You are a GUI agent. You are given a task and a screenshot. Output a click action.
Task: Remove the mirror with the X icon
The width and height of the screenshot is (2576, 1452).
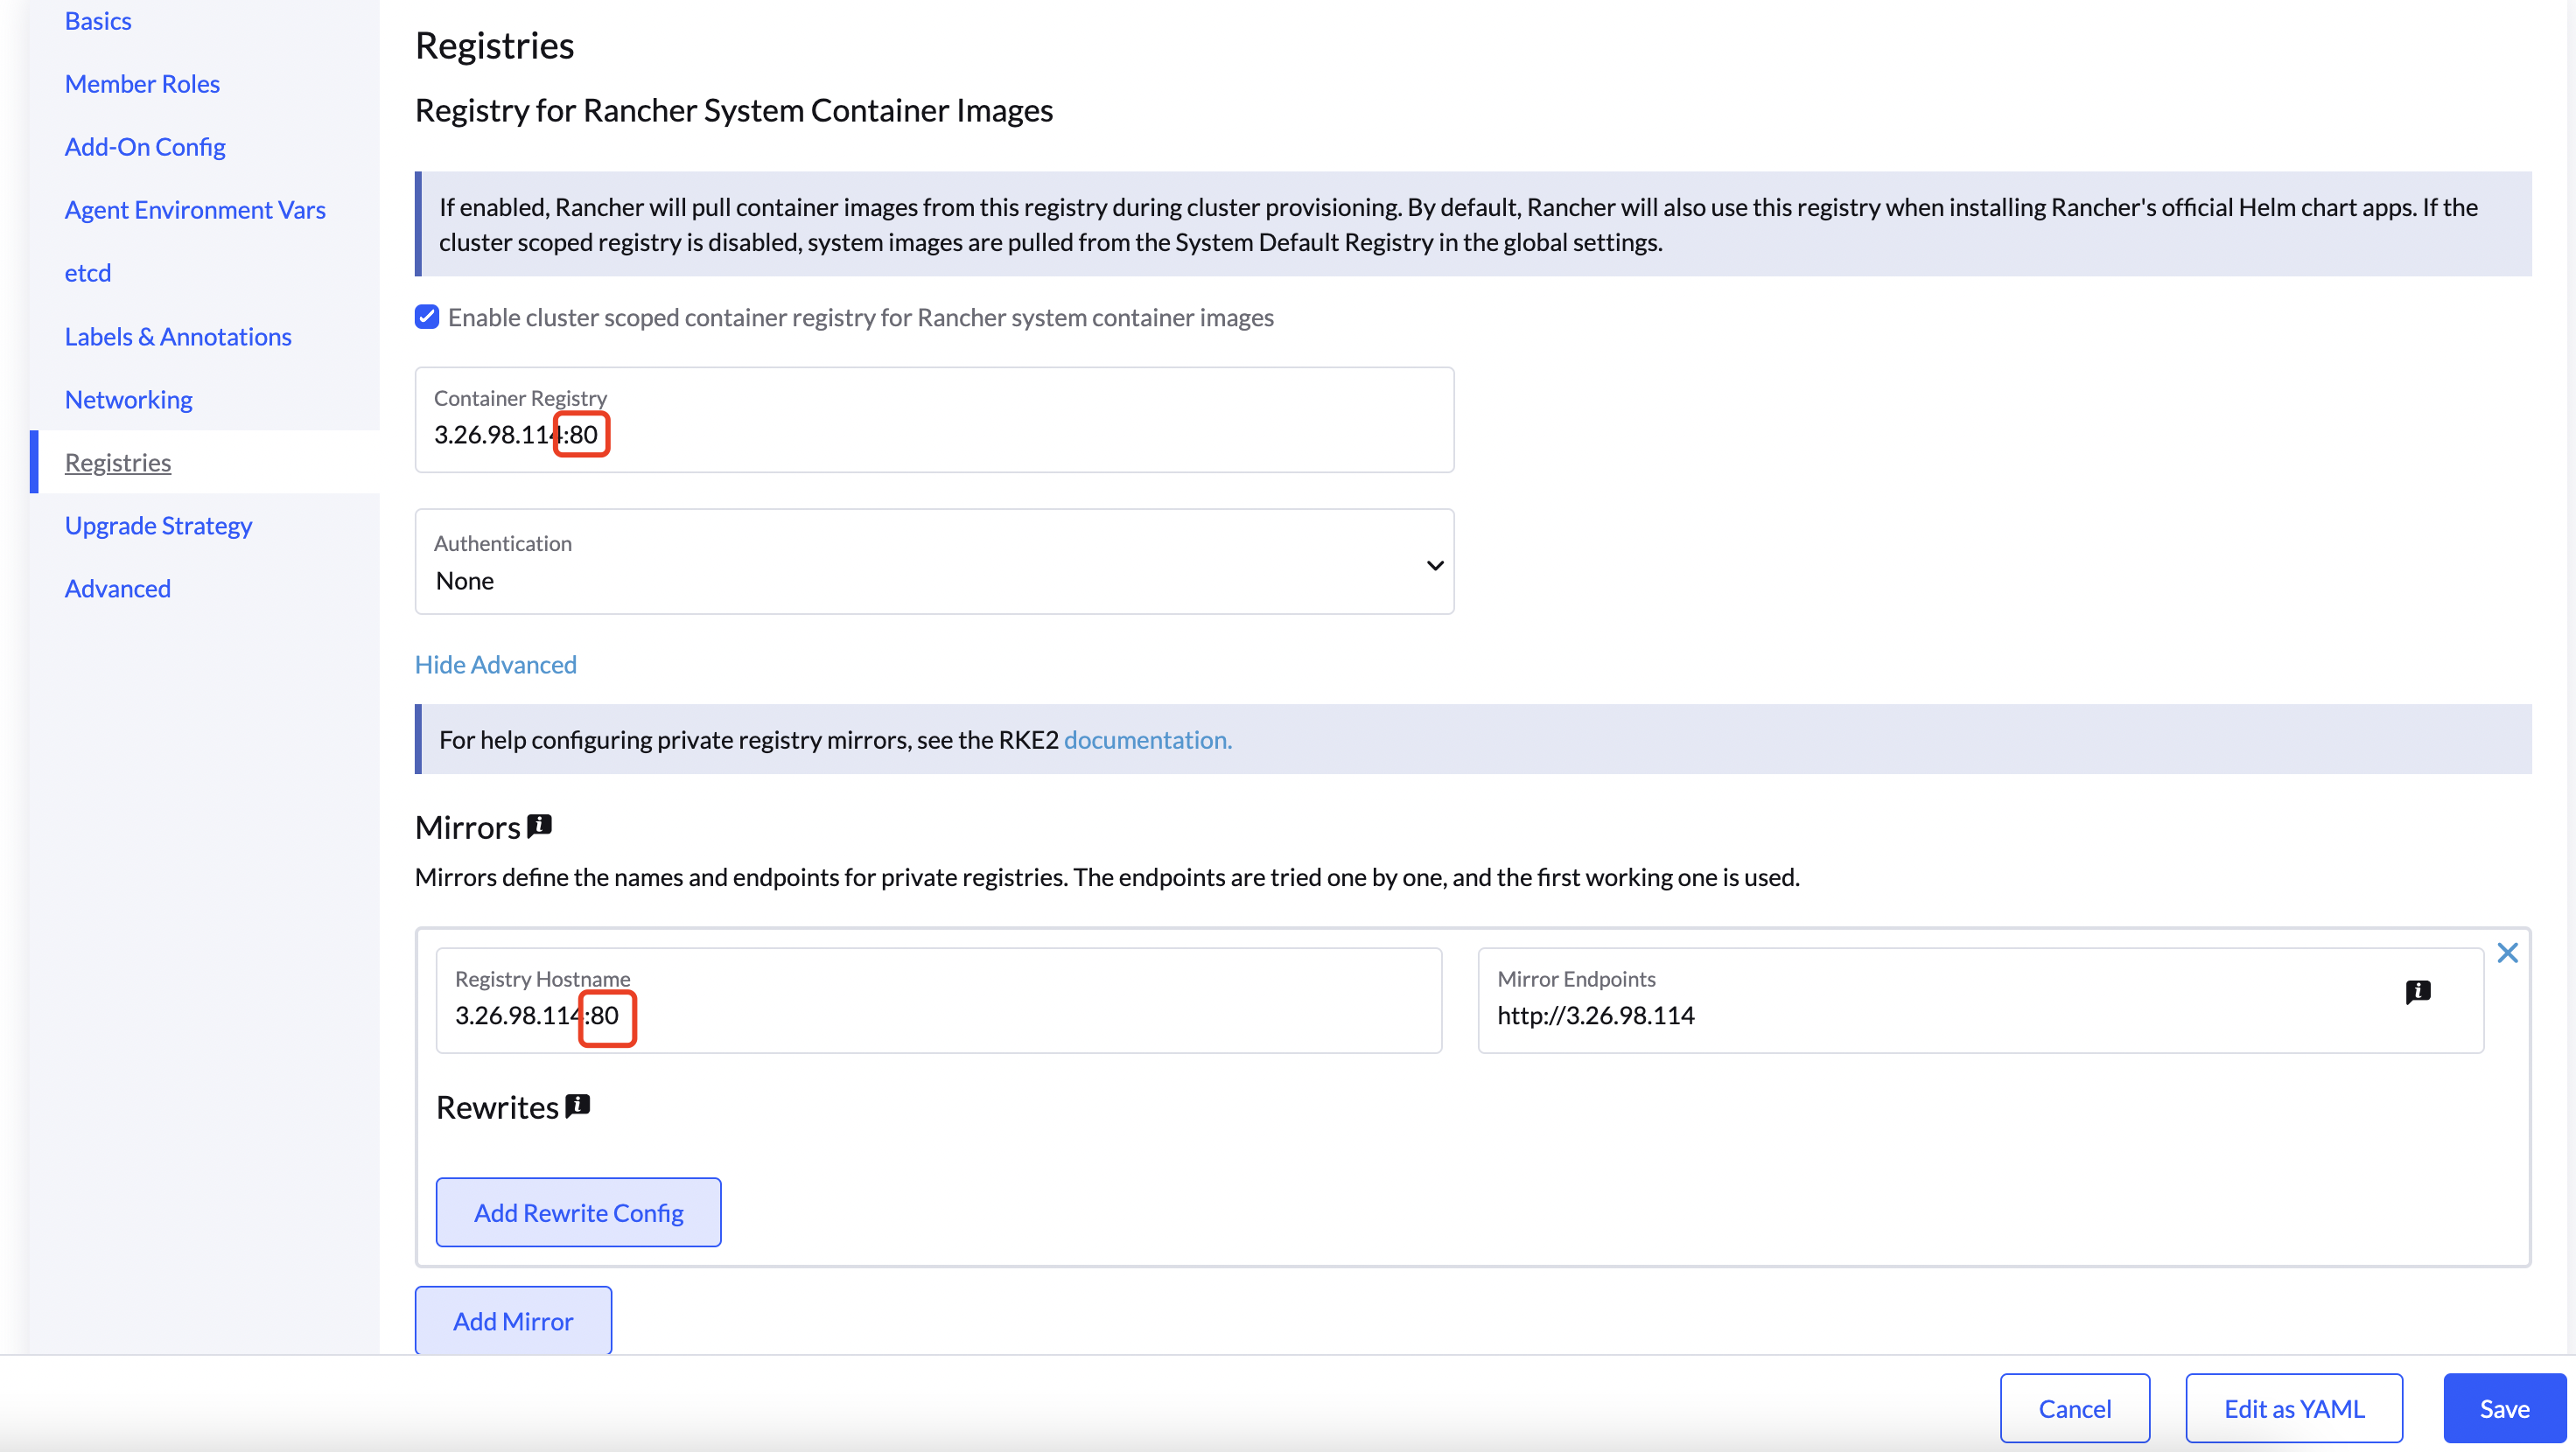point(2507,952)
